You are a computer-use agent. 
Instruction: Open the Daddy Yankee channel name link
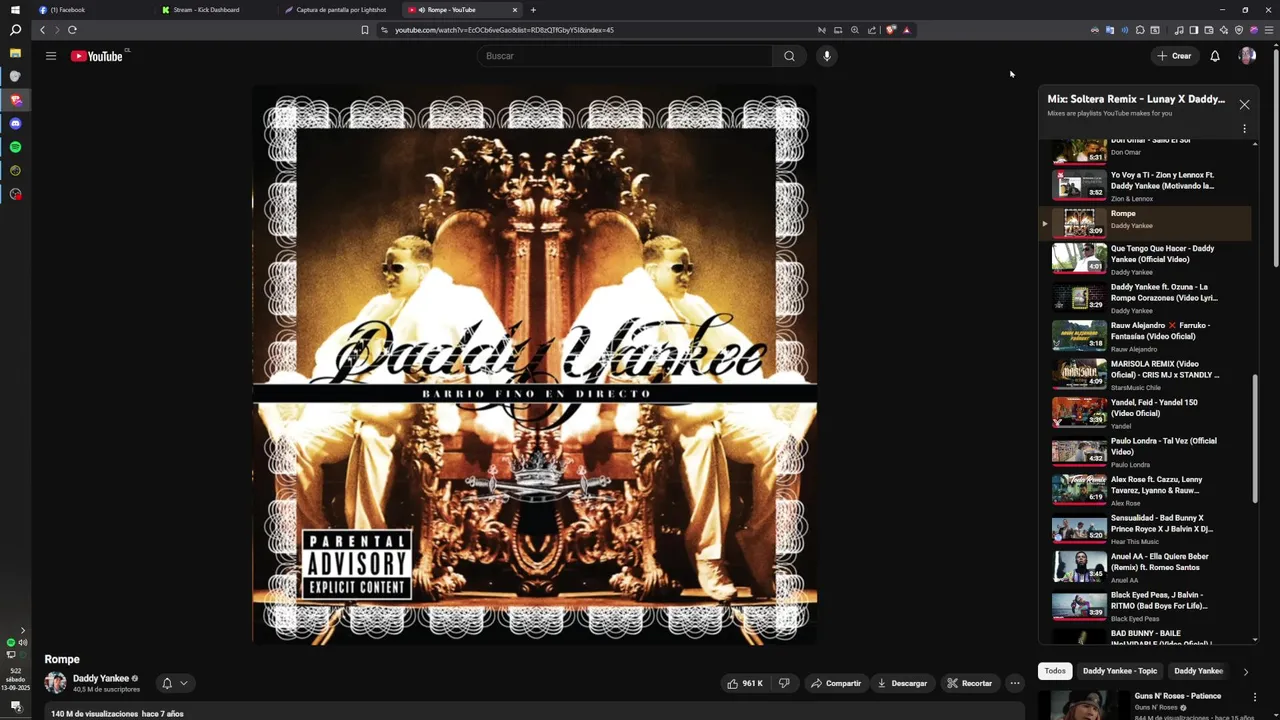click(101, 678)
